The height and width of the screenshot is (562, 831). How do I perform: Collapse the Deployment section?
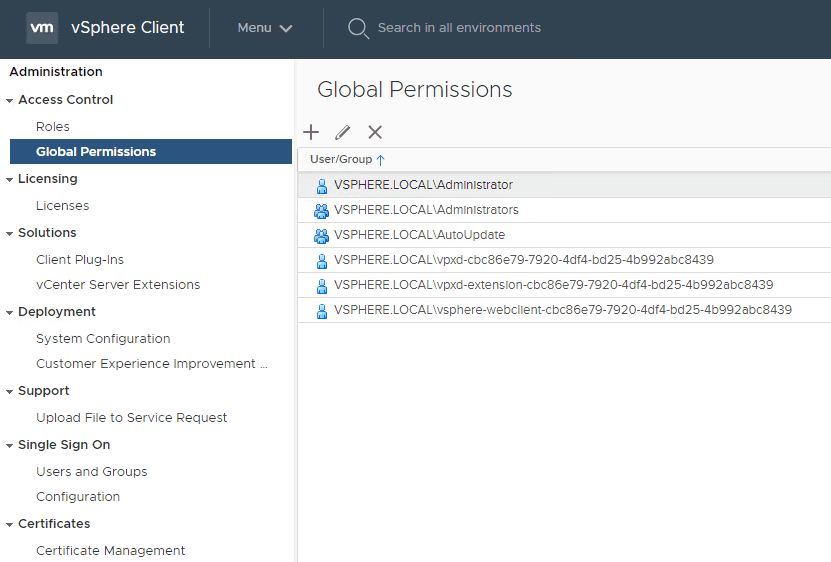pyautogui.click(x=10, y=312)
